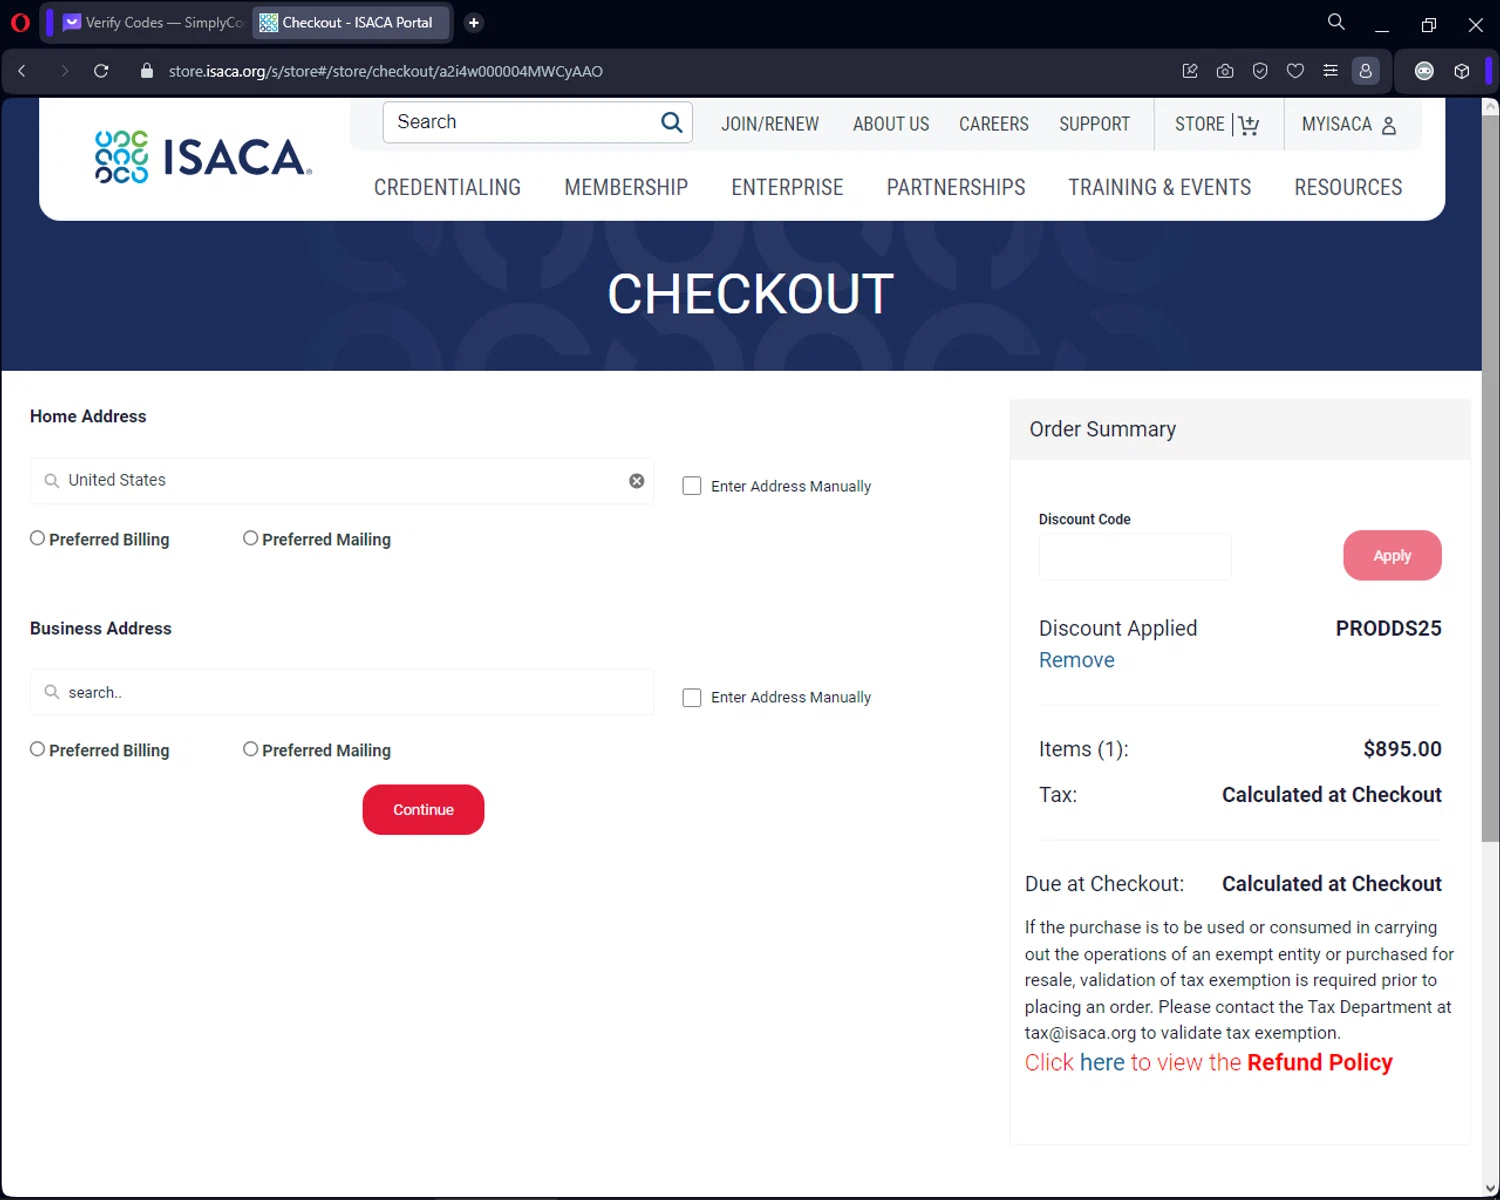
Task: Open the extensions cube icon
Action: 1461,71
